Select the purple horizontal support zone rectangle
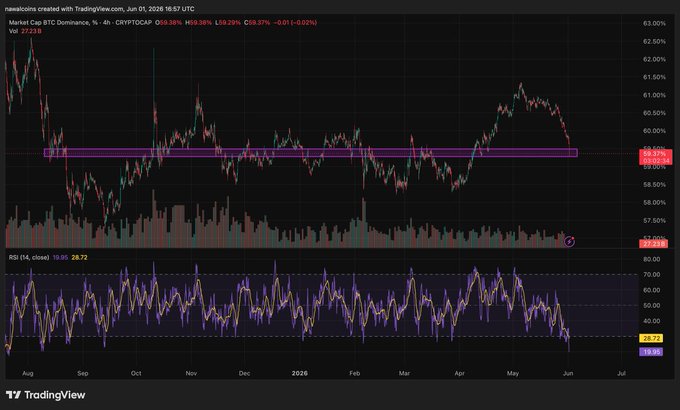Screen dimensions: 680x410 311,153
